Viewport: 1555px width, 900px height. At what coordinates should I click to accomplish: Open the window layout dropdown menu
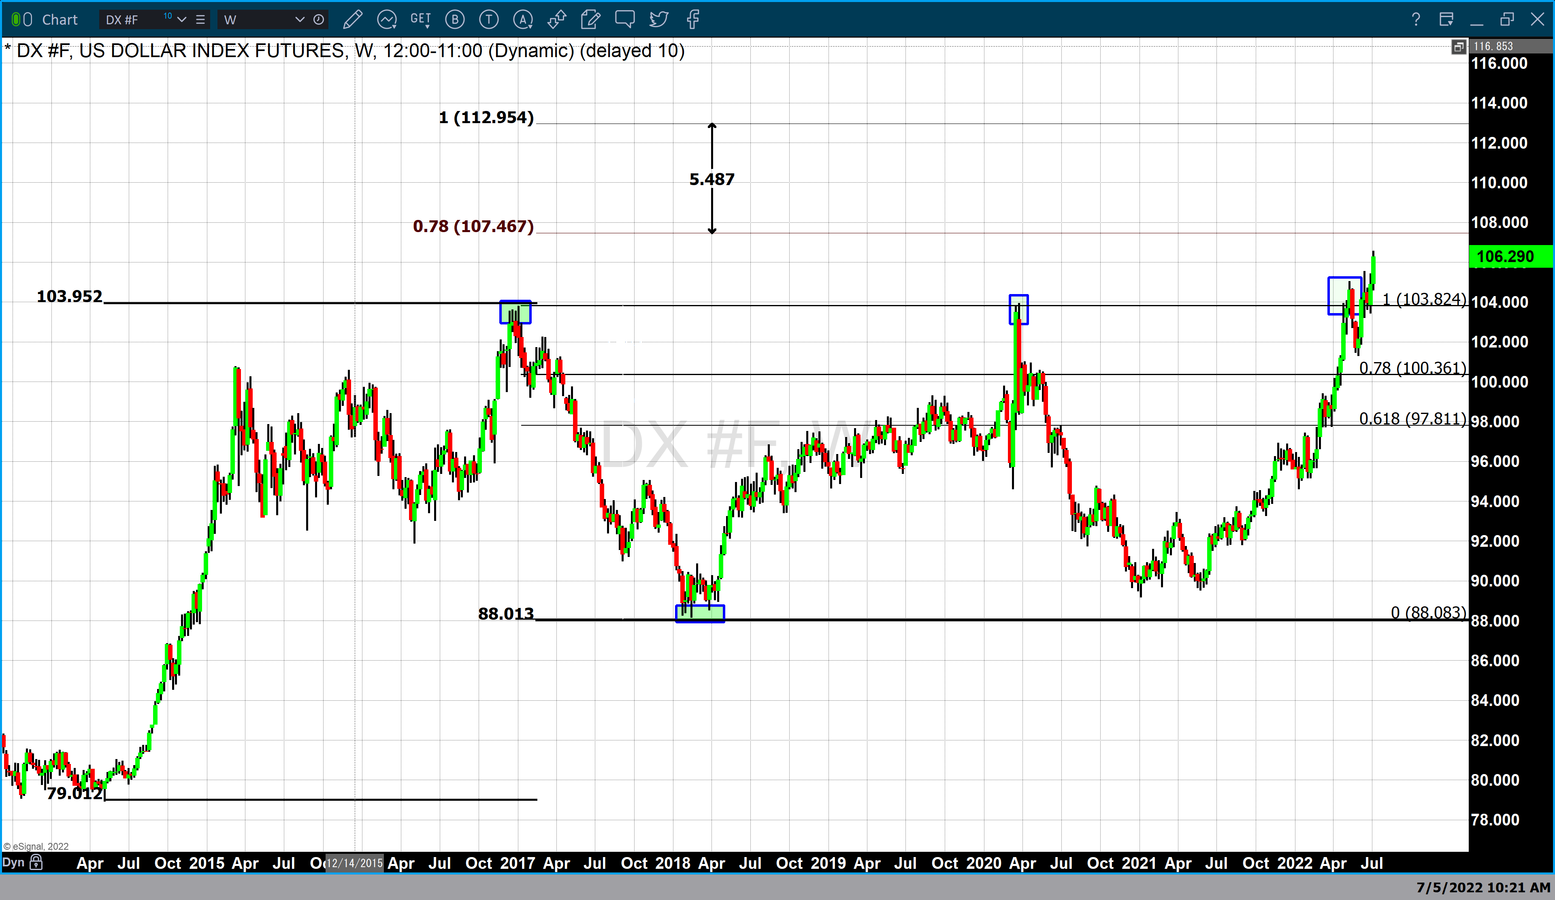point(1446,19)
